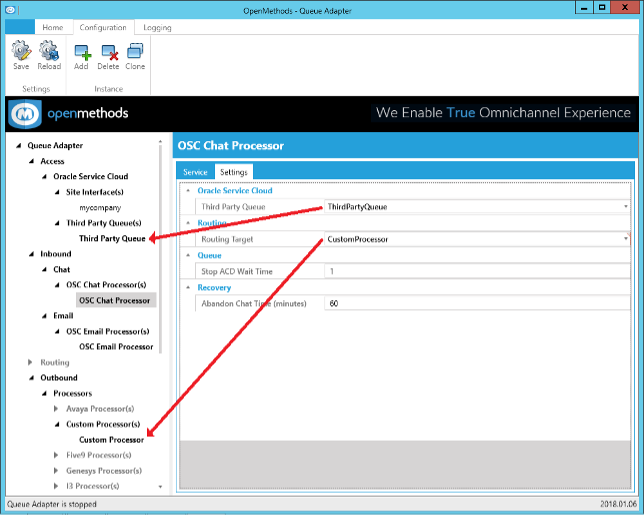
Task: Collapse the Queue Adapter root node
Action: (18, 145)
